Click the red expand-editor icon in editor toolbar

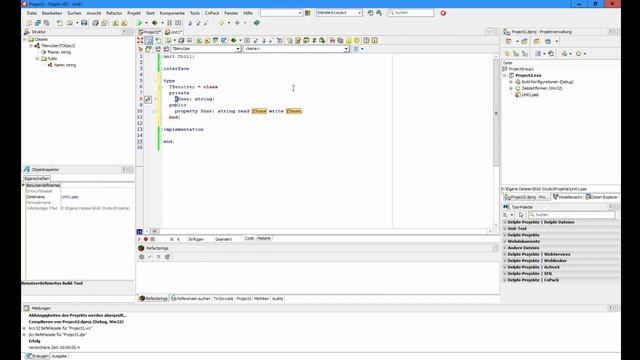[x=140, y=40]
